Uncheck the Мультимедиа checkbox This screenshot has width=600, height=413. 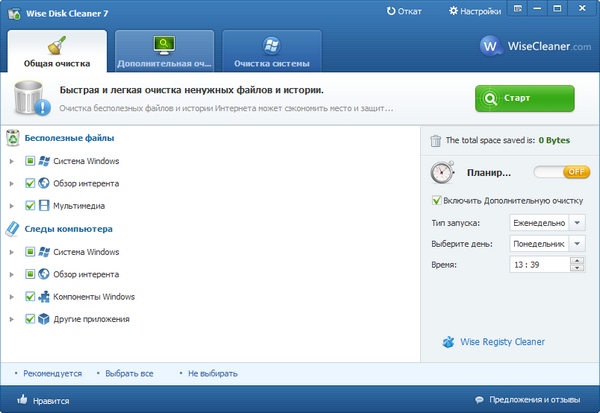pyautogui.click(x=30, y=206)
